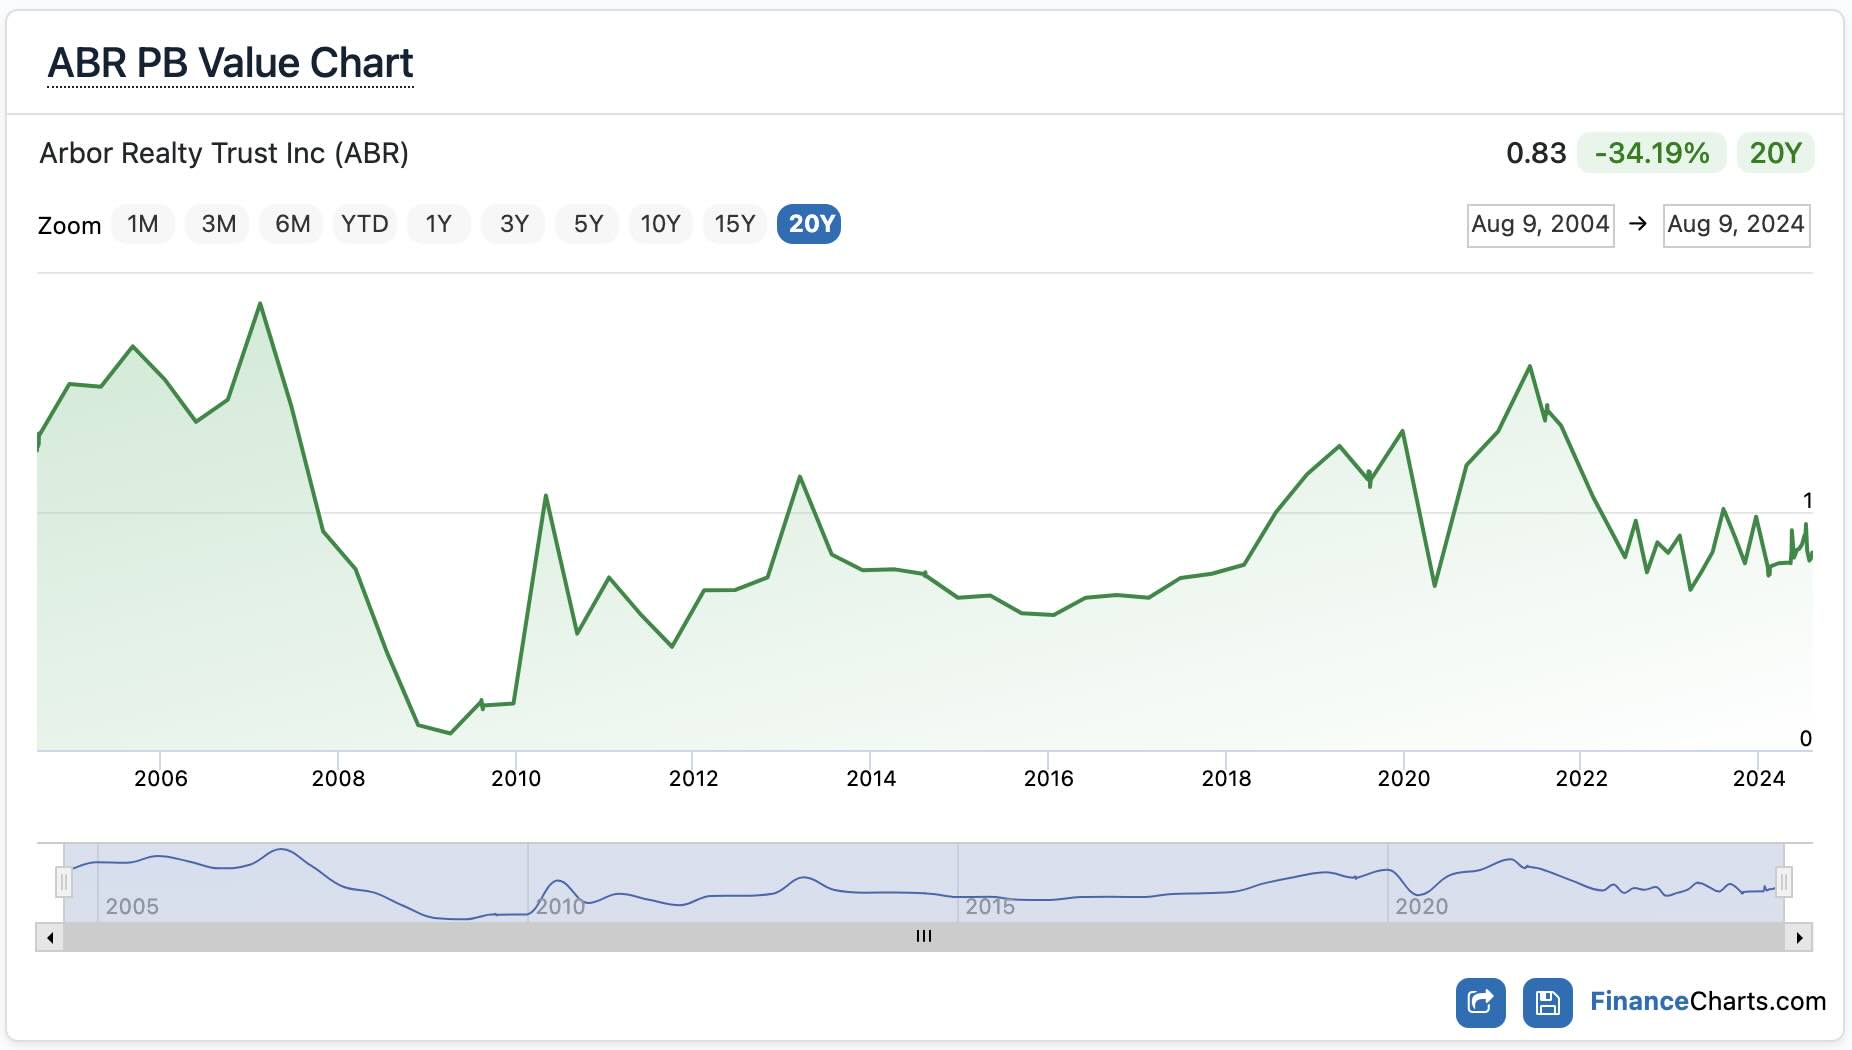Click the 2012 x-axis label
The height and width of the screenshot is (1050, 1852).
tap(694, 778)
